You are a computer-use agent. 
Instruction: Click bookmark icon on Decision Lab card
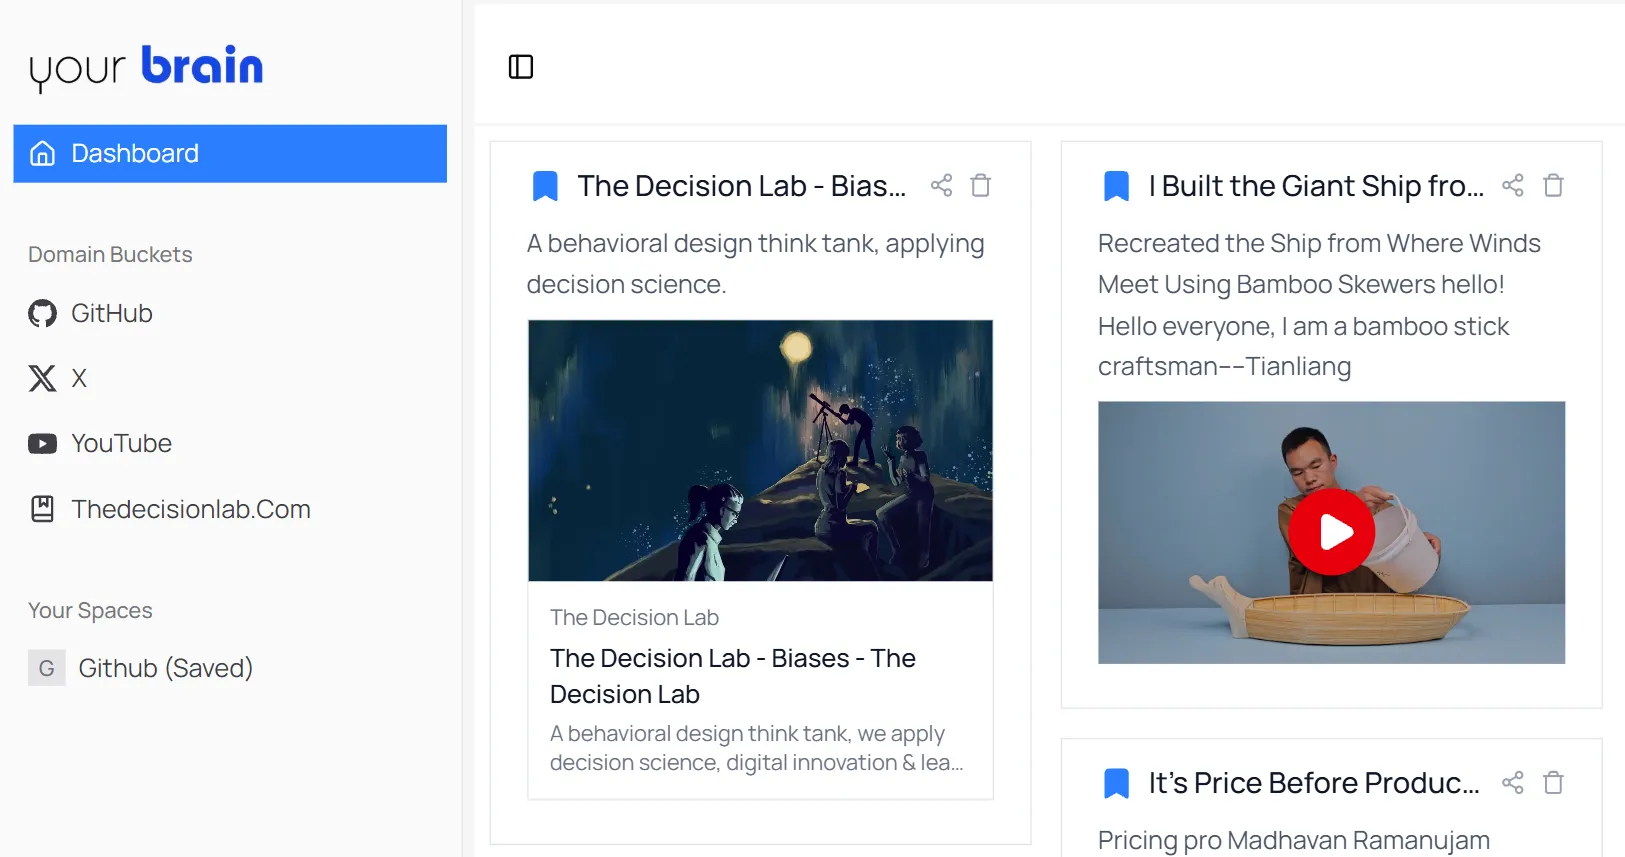click(545, 186)
